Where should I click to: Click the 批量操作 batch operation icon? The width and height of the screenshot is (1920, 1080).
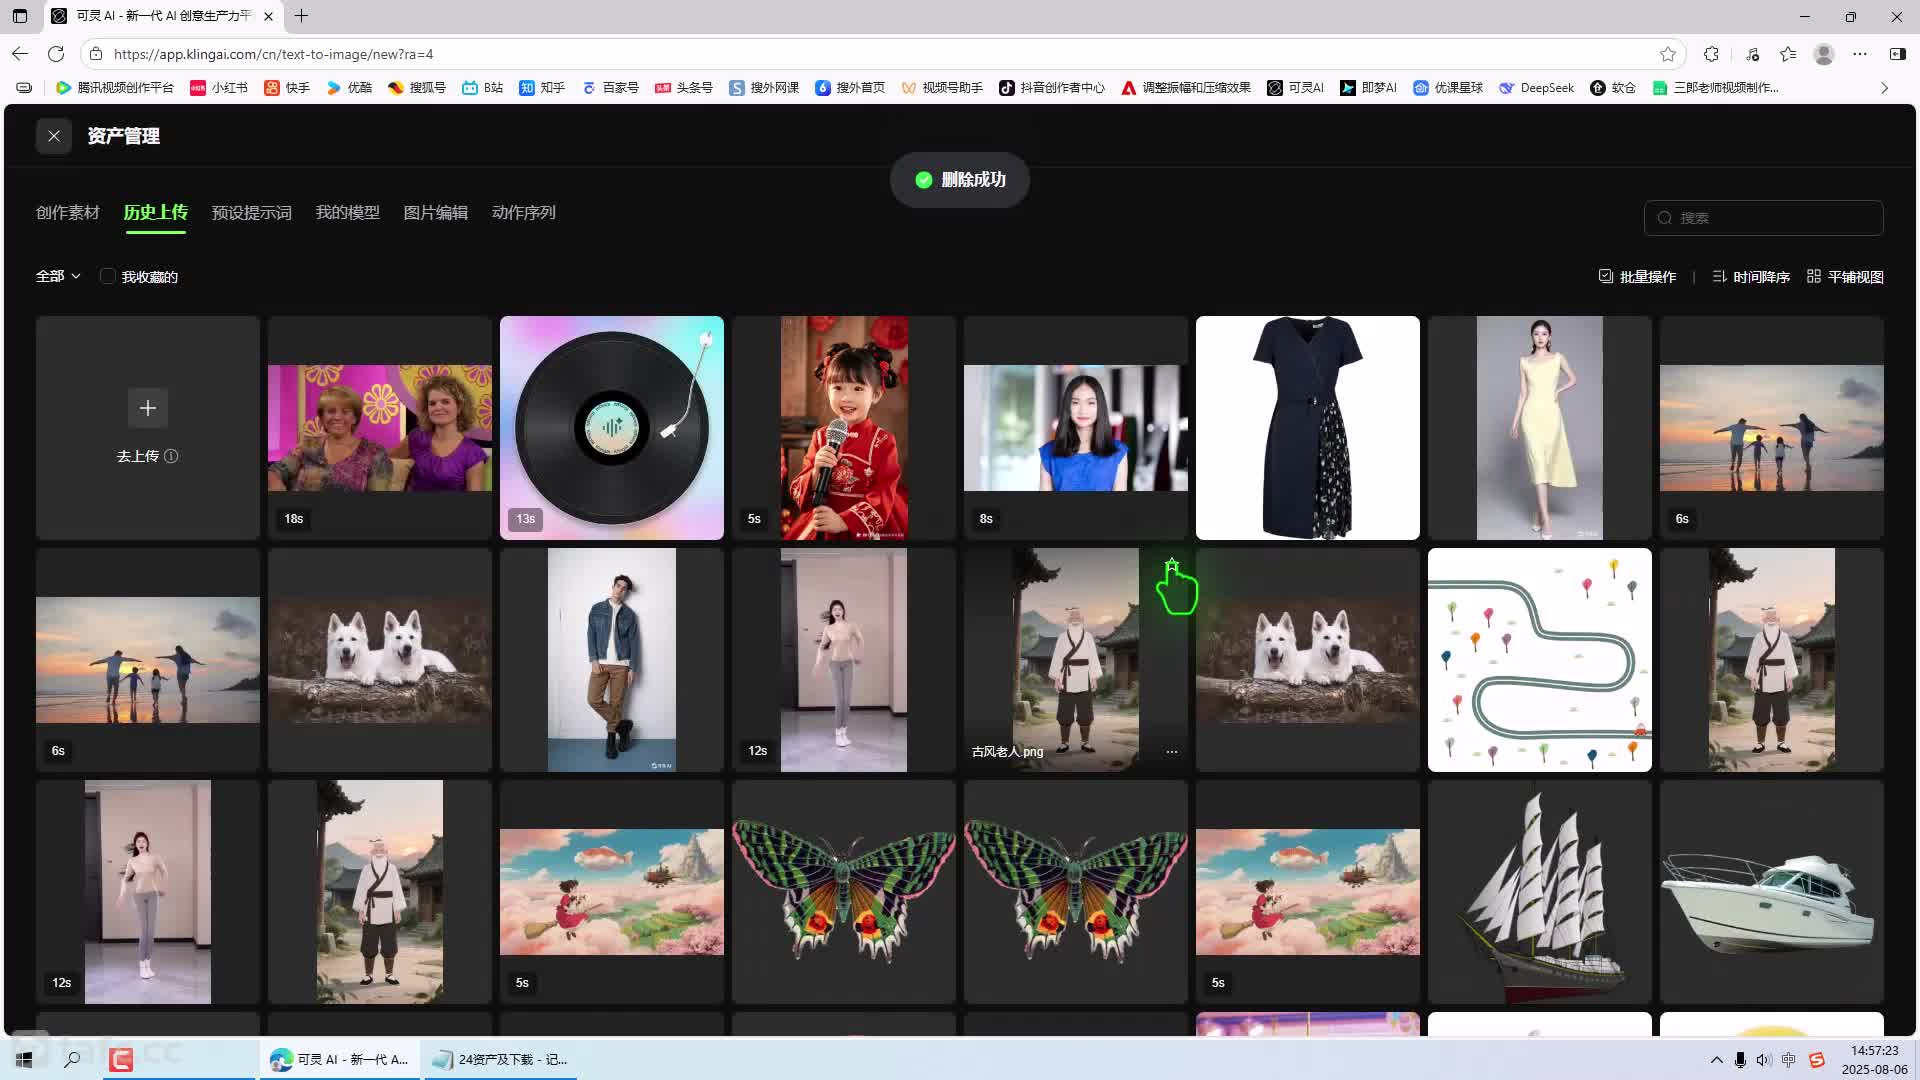[1605, 276]
